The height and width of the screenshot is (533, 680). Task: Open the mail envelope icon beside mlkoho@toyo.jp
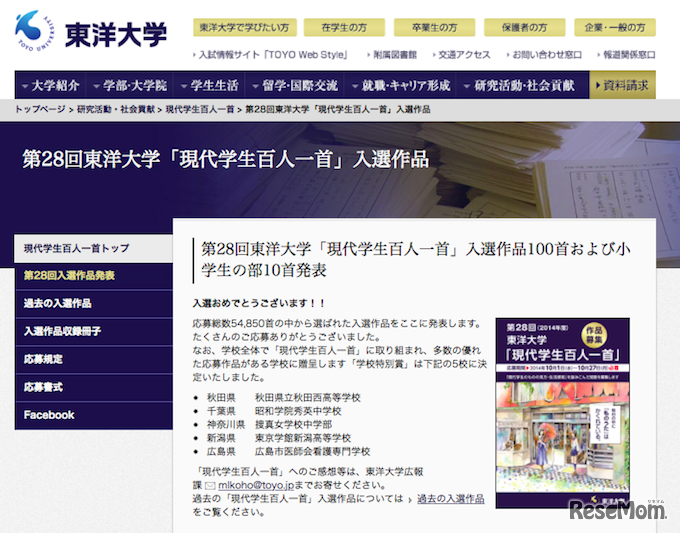pos(210,486)
